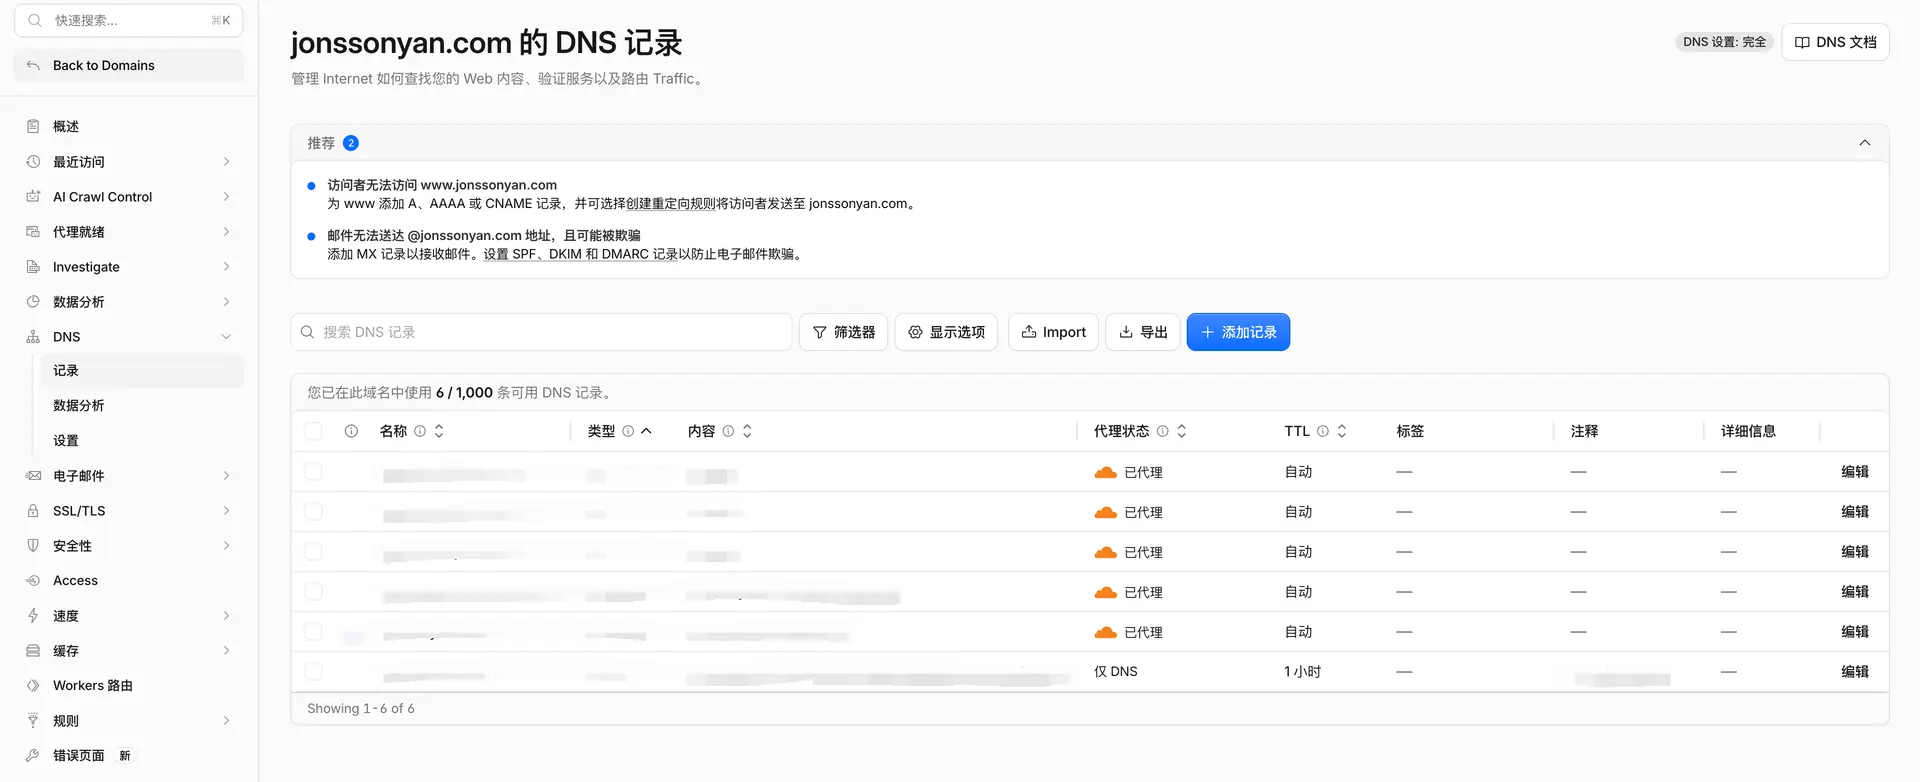The image size is (1920, 782).
Task: Collapse the 推荐 panel with its chevron
Action: coord(1865,143)
